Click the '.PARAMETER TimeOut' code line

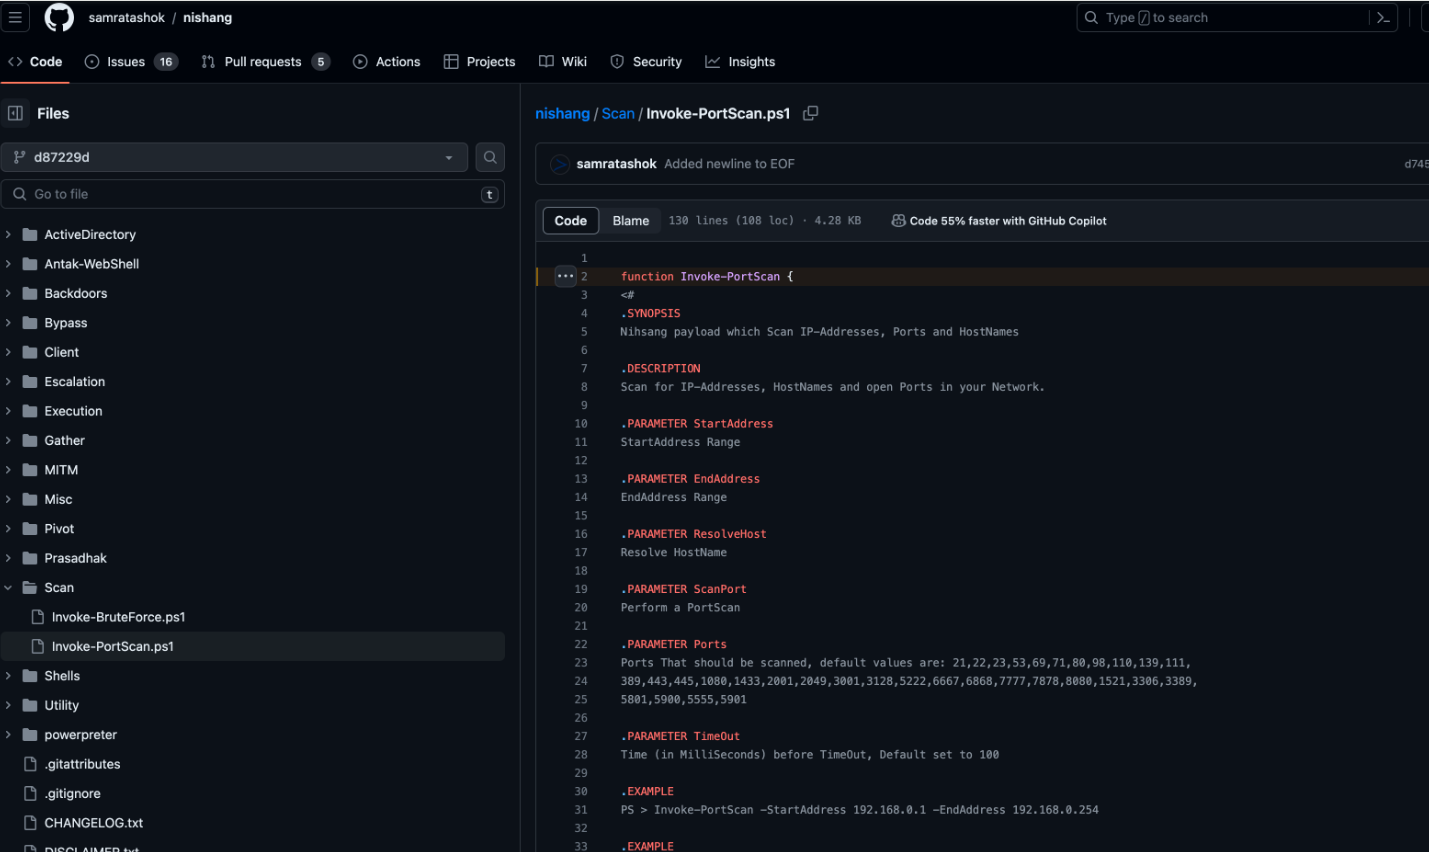pos(680,737)
